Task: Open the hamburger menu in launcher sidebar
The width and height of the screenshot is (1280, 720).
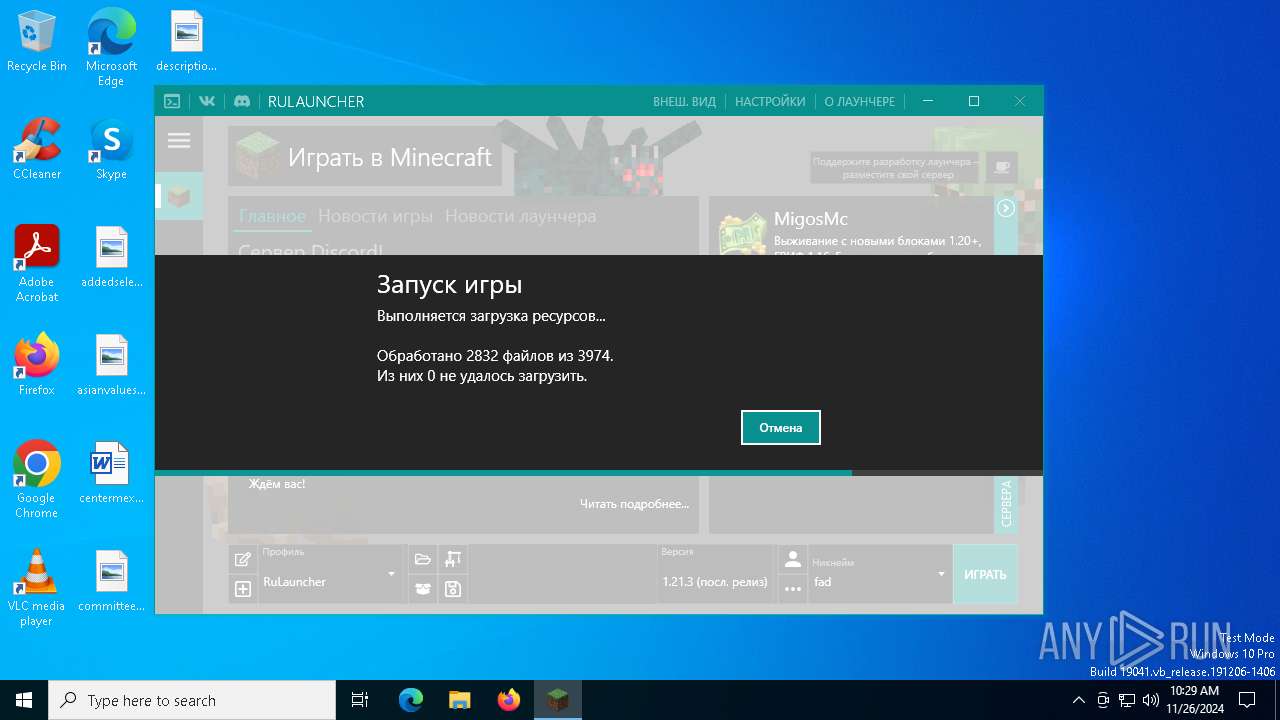Action: (x=179, y=141)
